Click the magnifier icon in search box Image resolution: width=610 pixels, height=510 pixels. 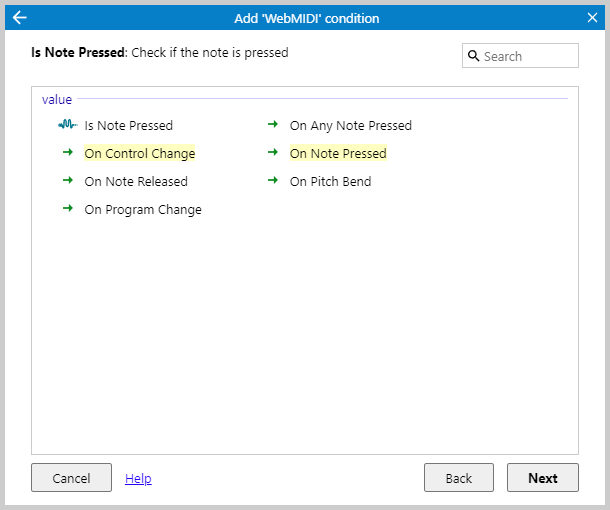pos(474,56)
